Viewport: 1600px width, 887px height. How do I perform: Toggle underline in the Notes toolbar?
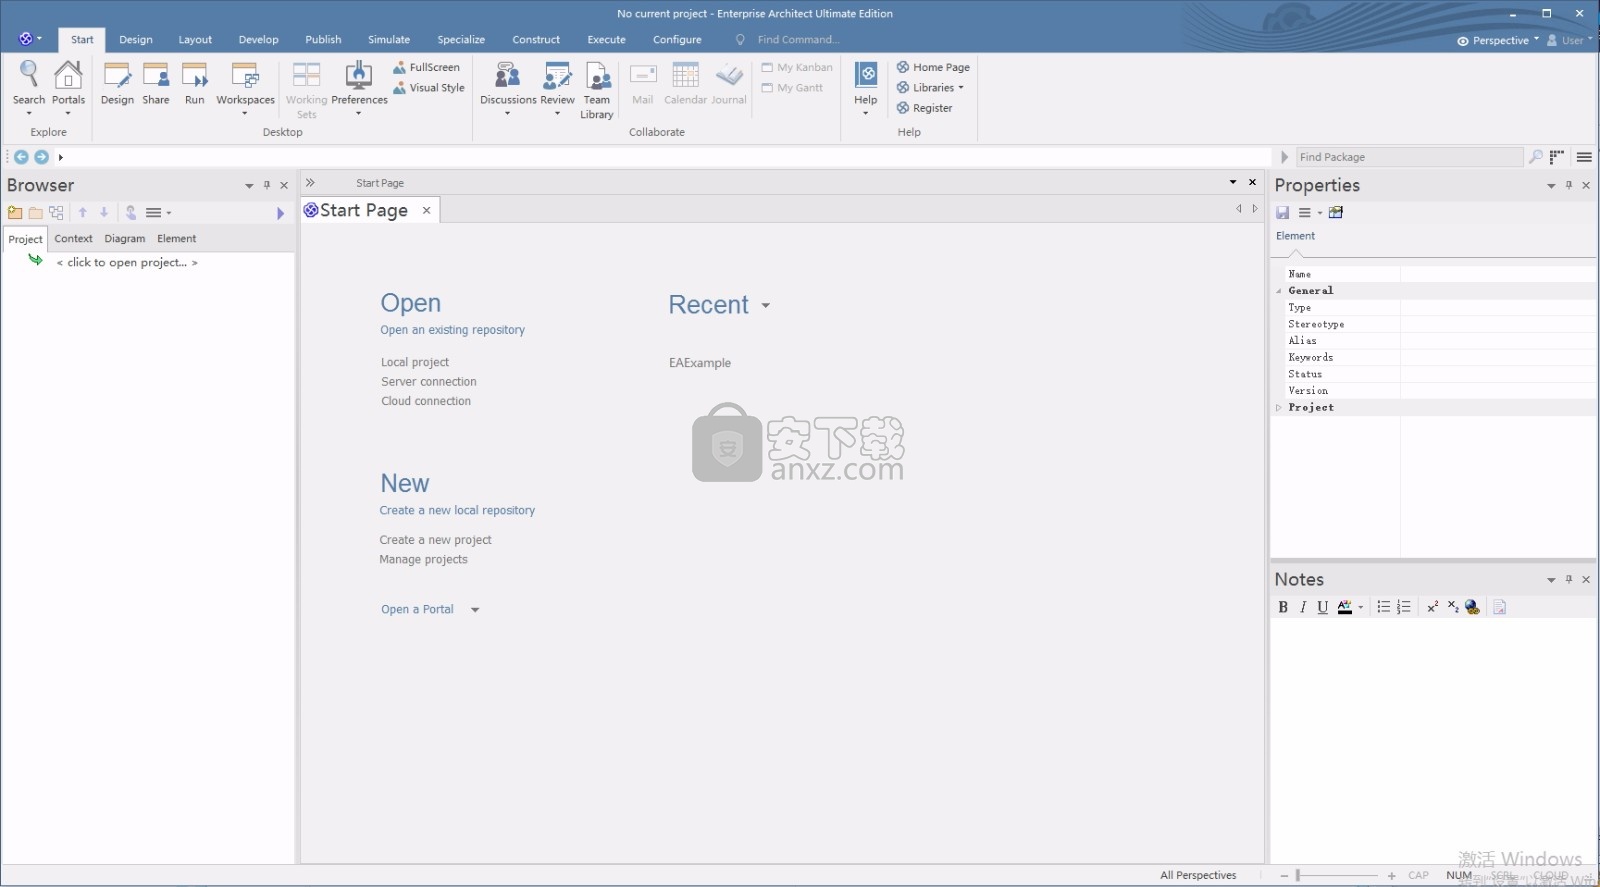1323,607
